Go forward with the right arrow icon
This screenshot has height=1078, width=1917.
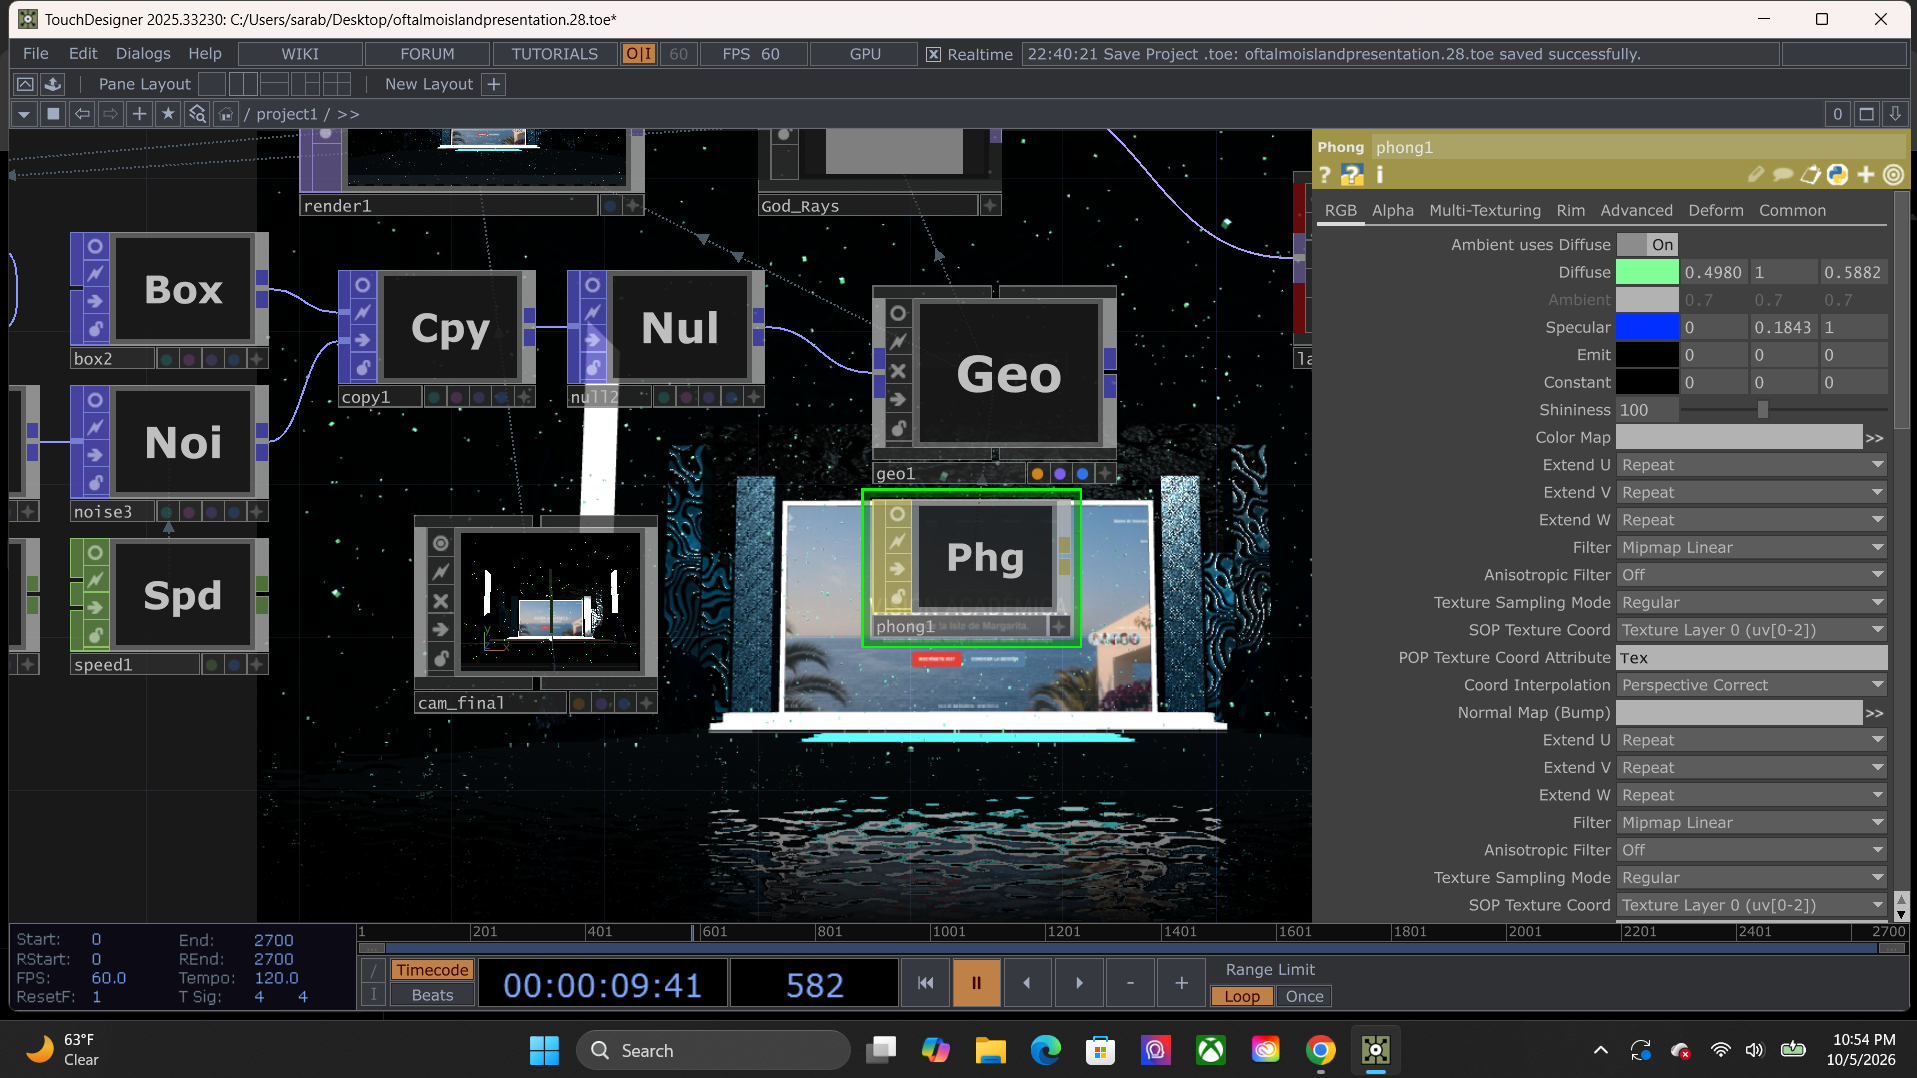pos(111,114)
